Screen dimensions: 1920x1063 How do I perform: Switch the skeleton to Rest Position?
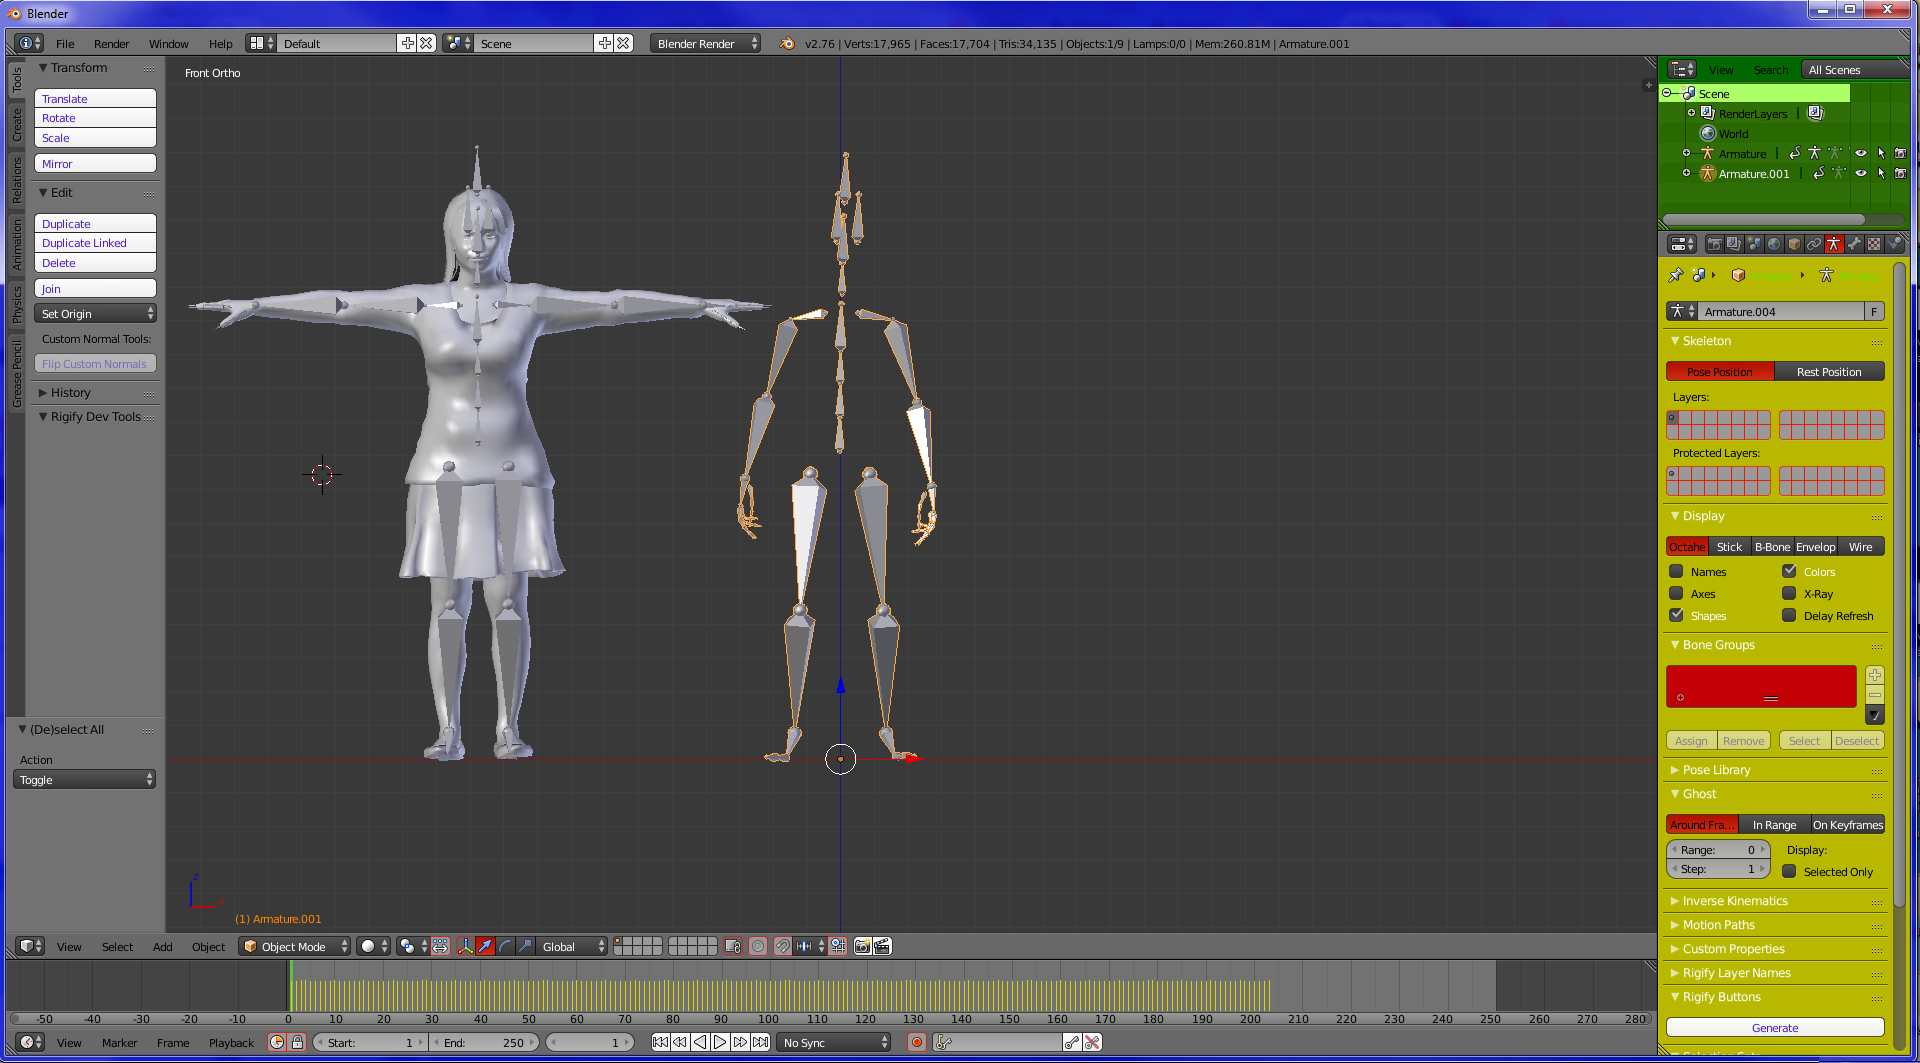coord(1828,372)
